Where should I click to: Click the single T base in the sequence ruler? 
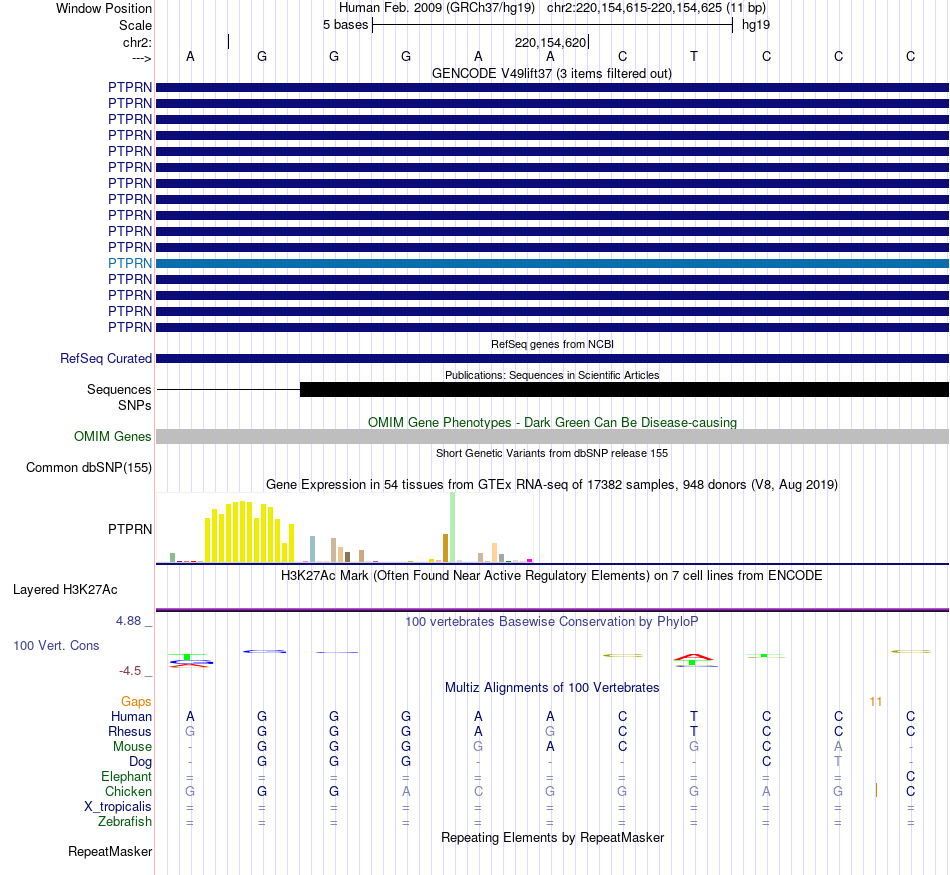[x=694, y=56]
